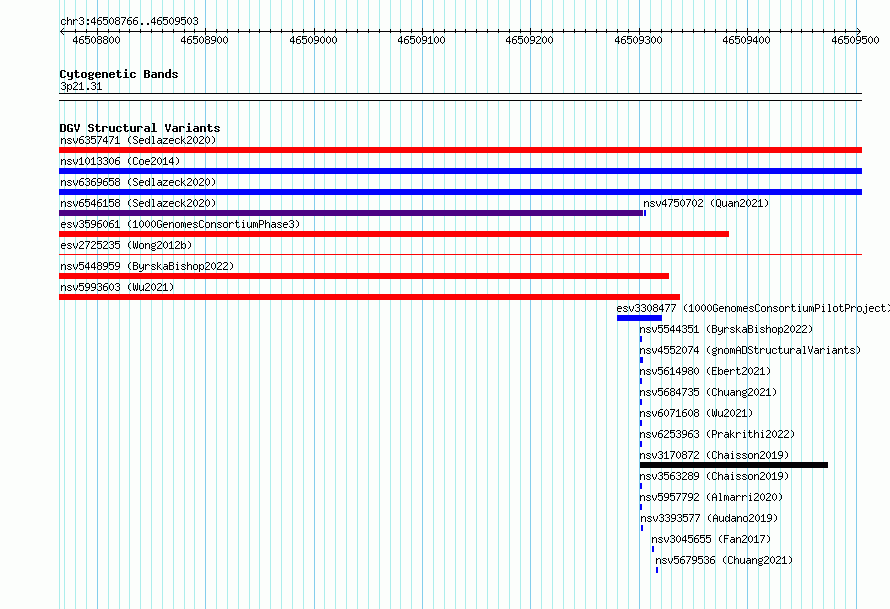
Task: Select the blue nsv6369658 variant bar
Action: [x=460, y=192]
